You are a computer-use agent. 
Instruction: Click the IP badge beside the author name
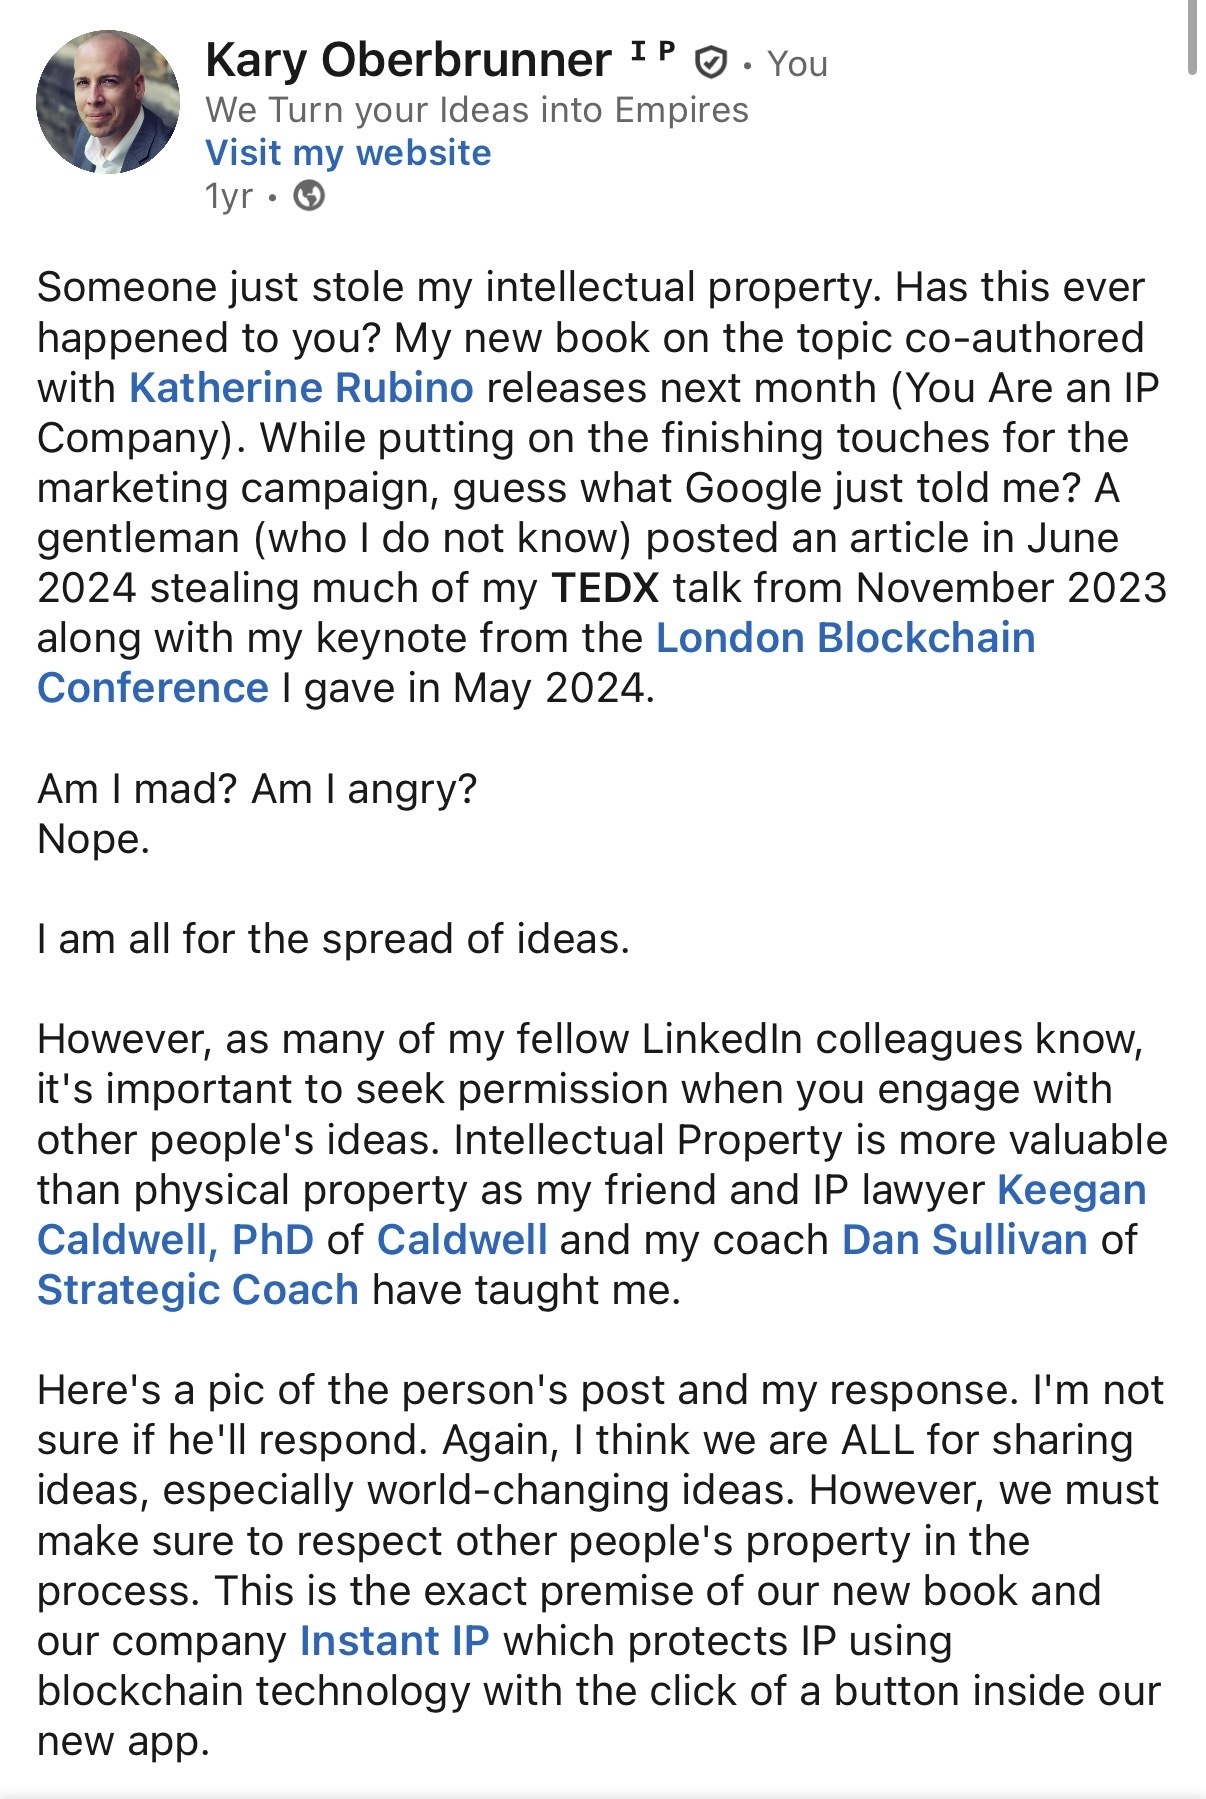tap(654, 53)
